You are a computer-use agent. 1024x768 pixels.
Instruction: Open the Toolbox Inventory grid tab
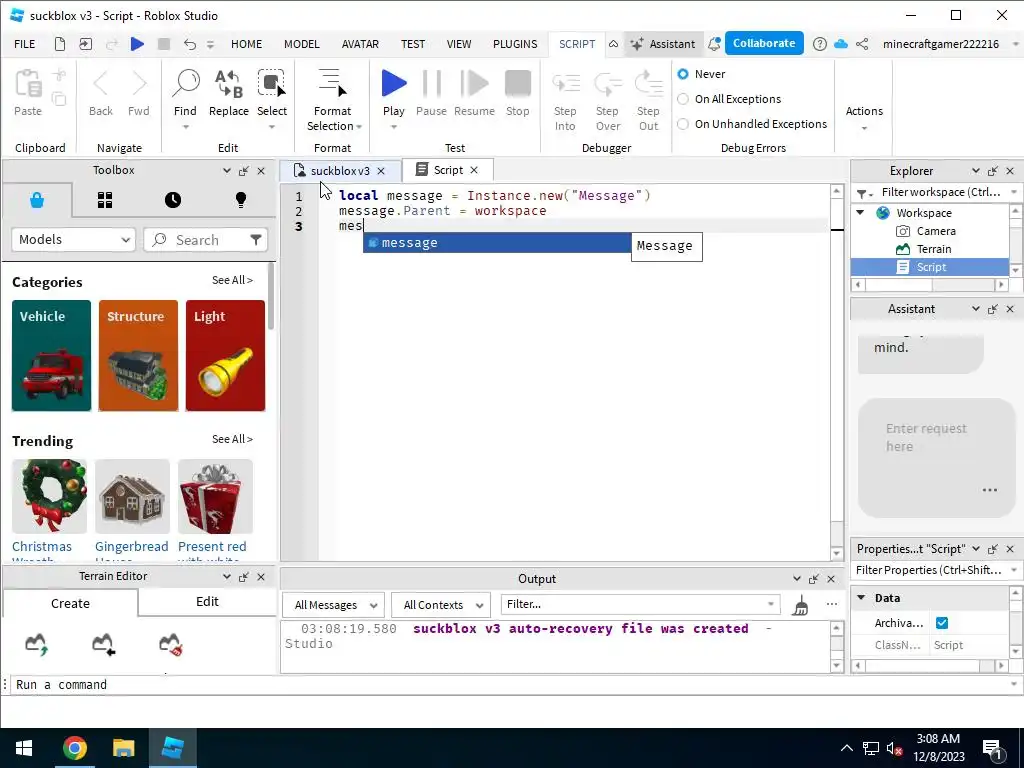click(x=105, y=200)
